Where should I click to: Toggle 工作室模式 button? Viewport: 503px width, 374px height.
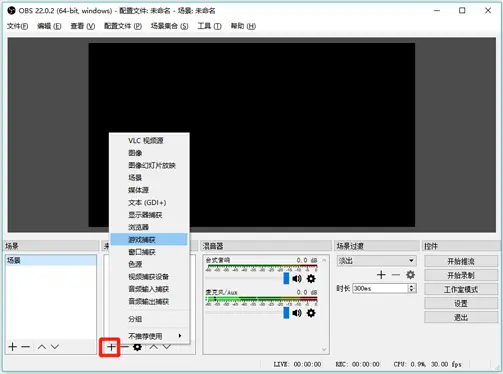(x=461, y=289)
